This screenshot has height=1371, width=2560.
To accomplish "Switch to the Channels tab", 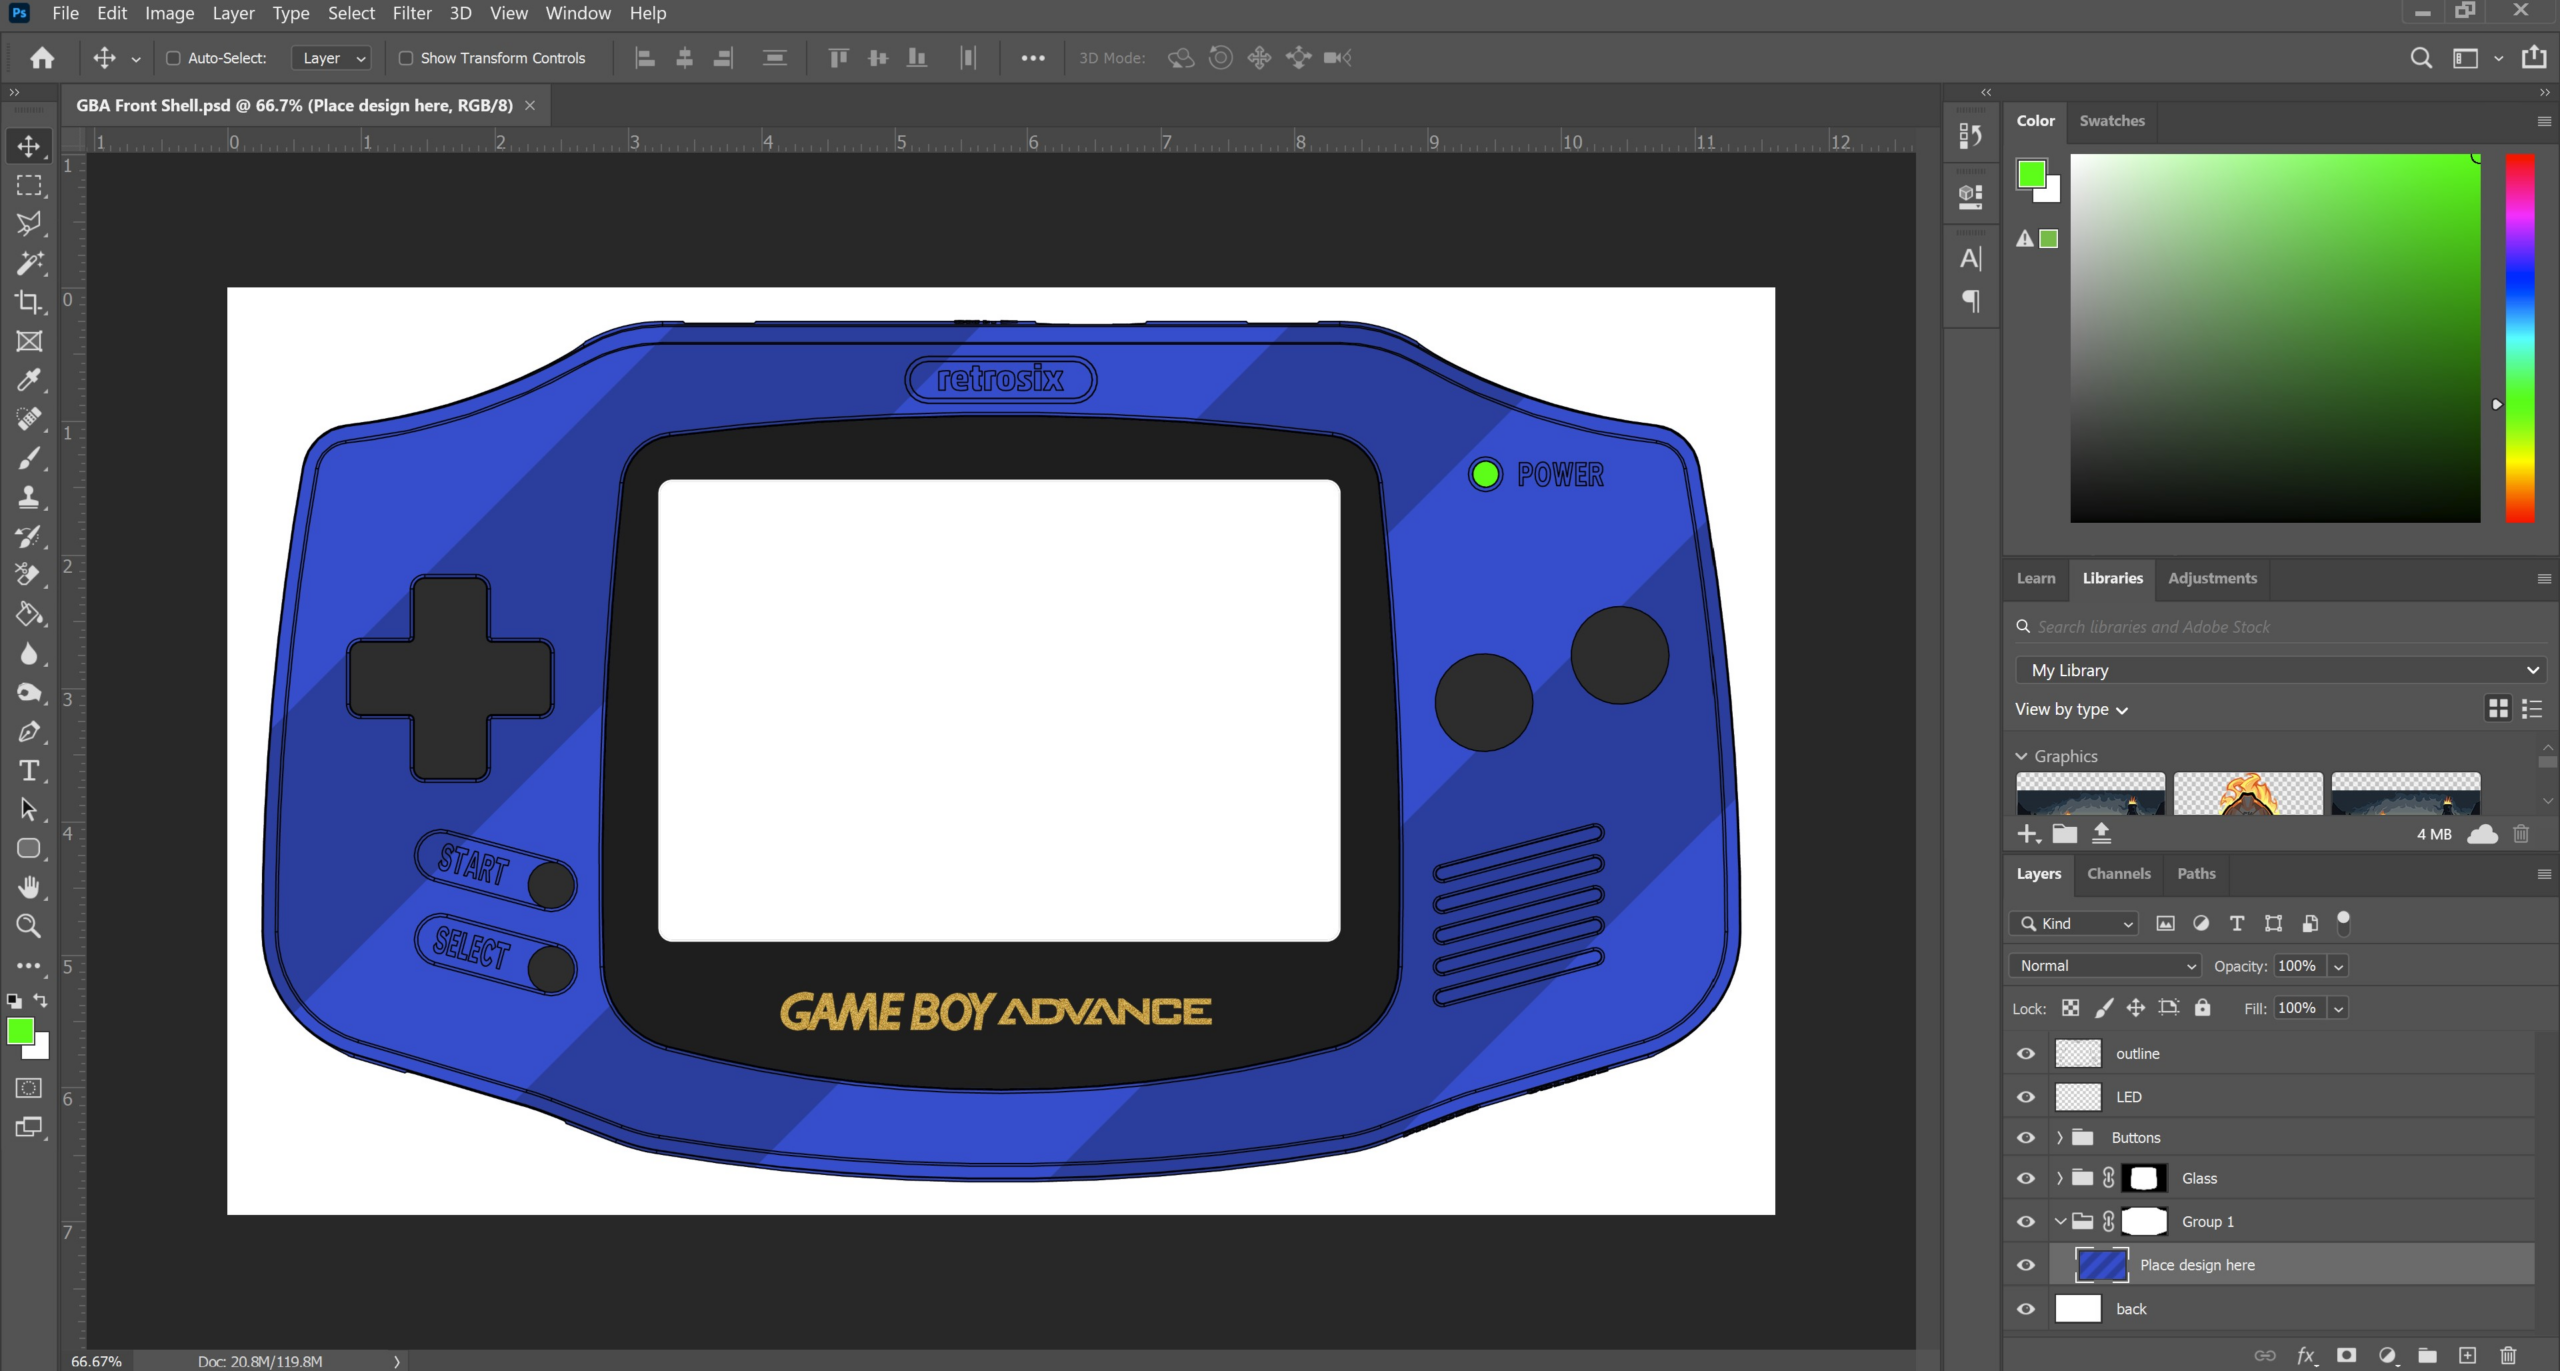I will coord(2118,873).
